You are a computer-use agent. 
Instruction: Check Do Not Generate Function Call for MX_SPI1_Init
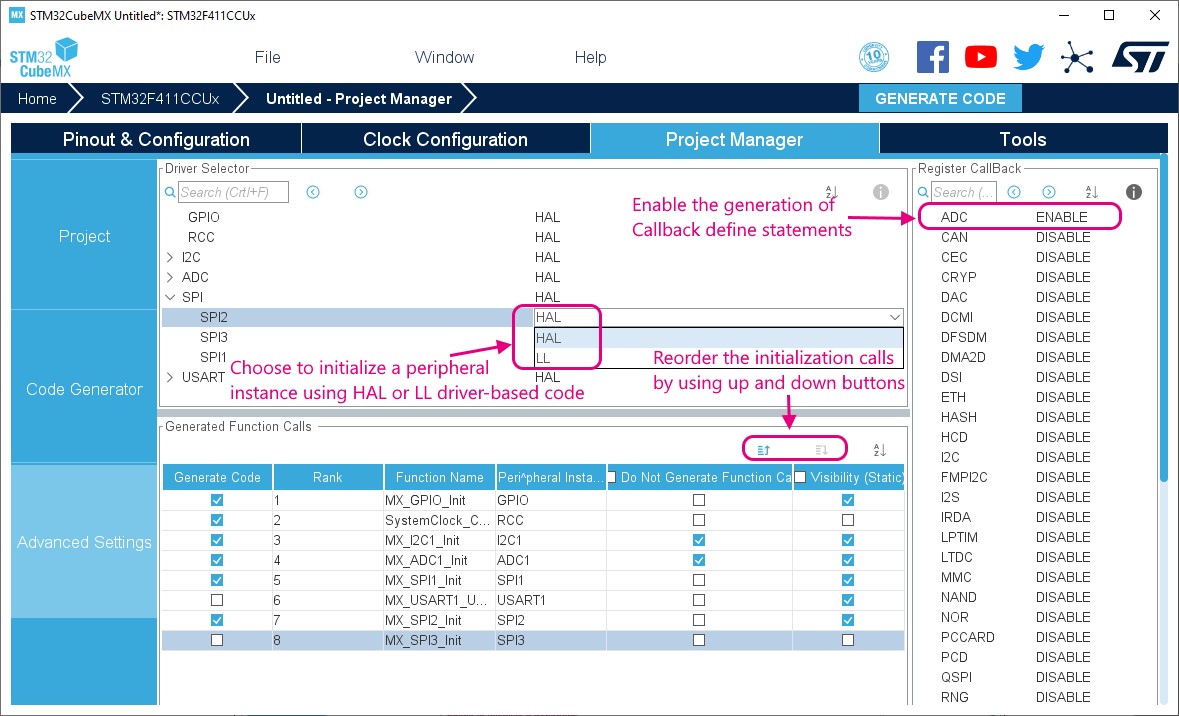(699, 580)
